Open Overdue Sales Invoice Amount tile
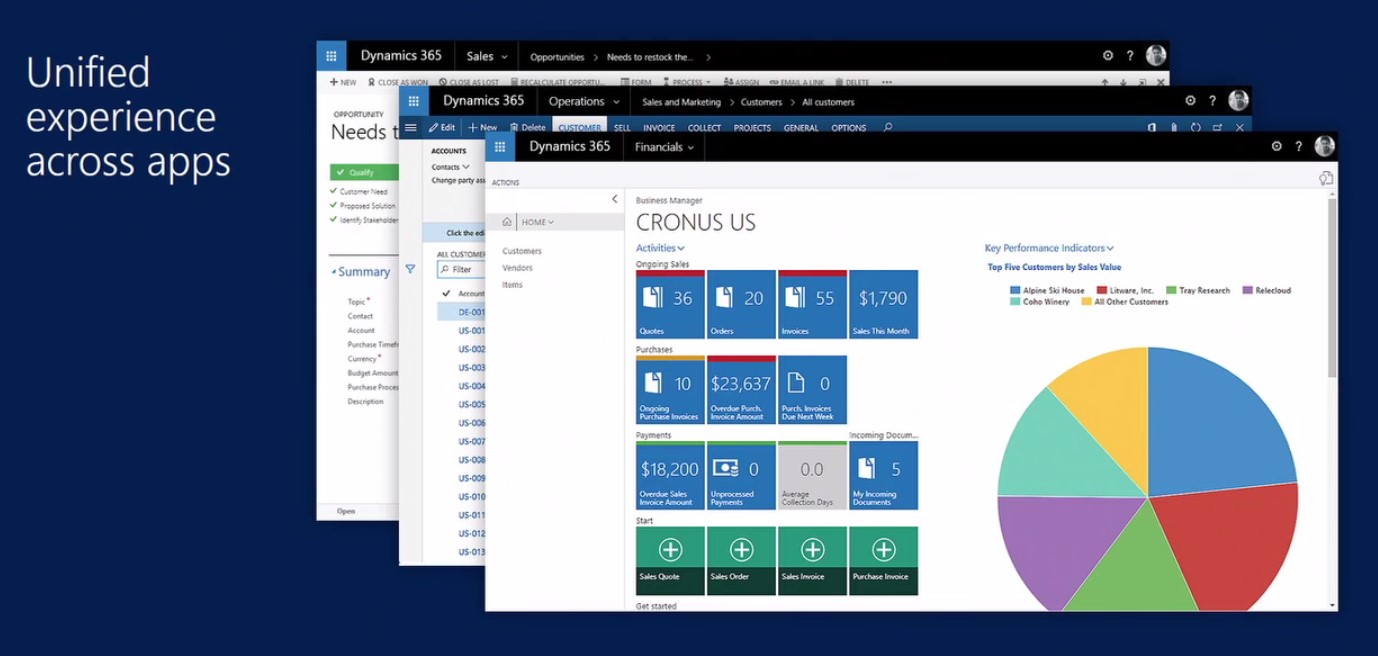The image size is (1378, 656). coord(670,475)
